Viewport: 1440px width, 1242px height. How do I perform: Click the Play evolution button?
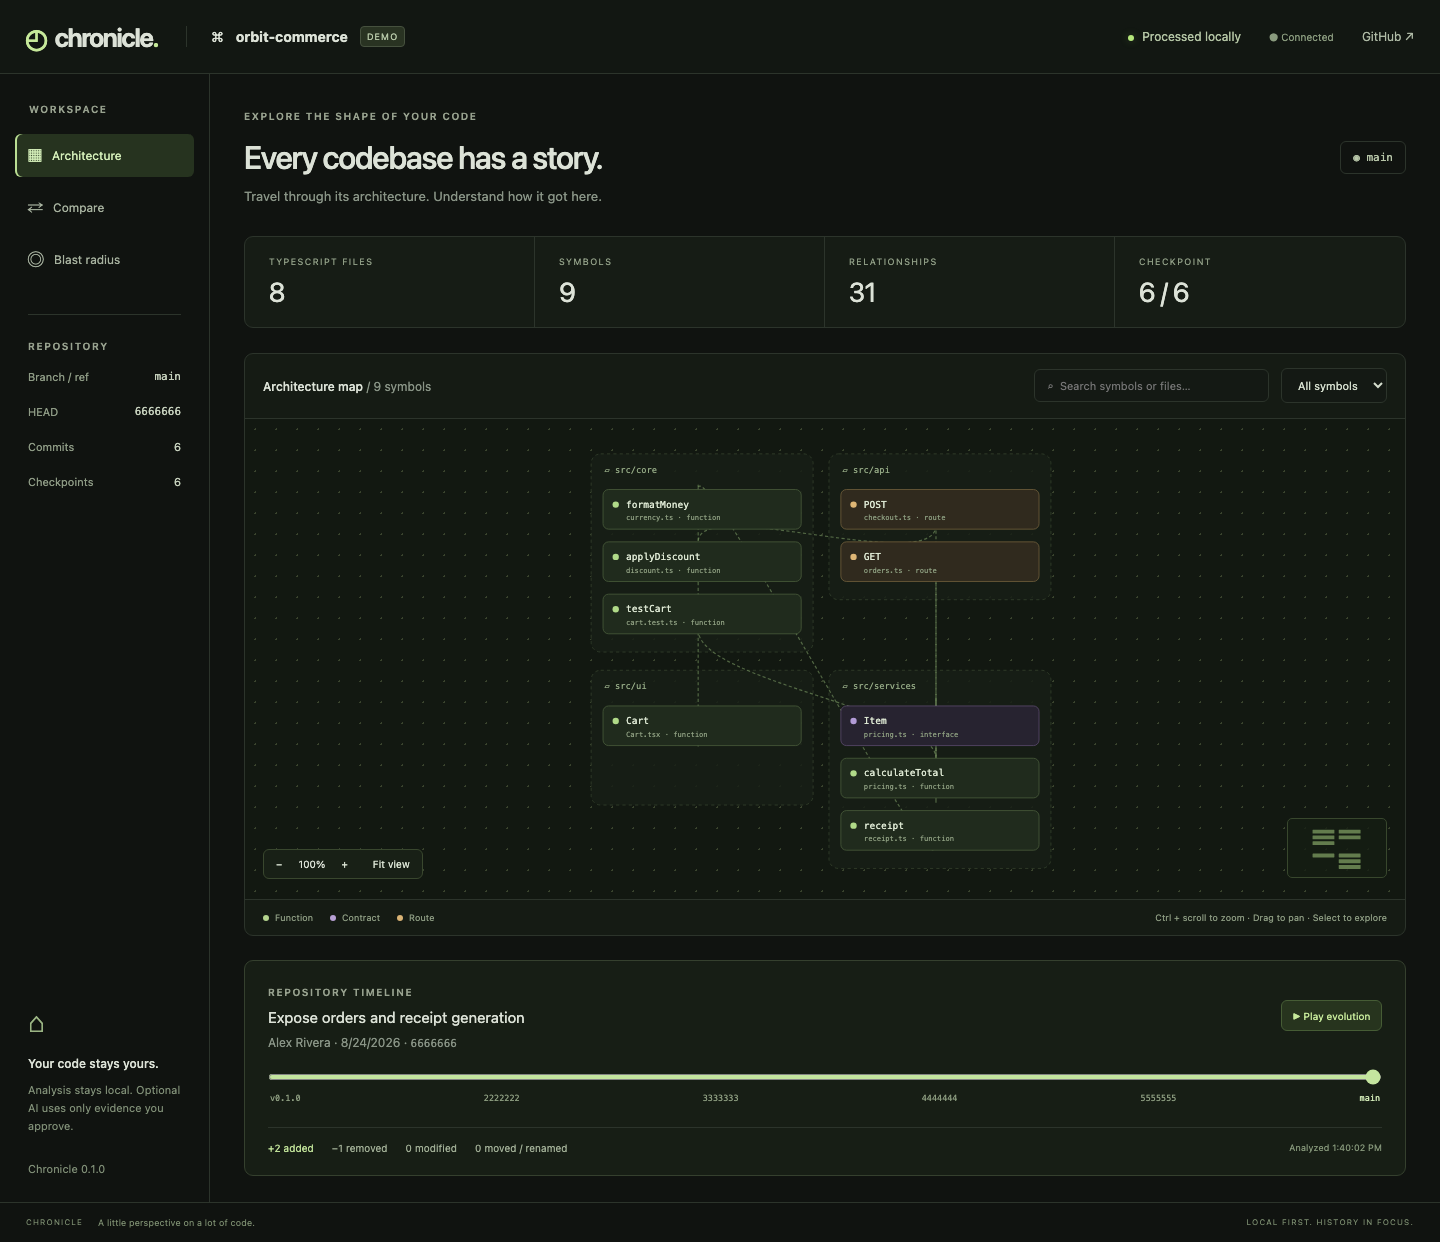pyautogui.click(x=1331, y=1016)
